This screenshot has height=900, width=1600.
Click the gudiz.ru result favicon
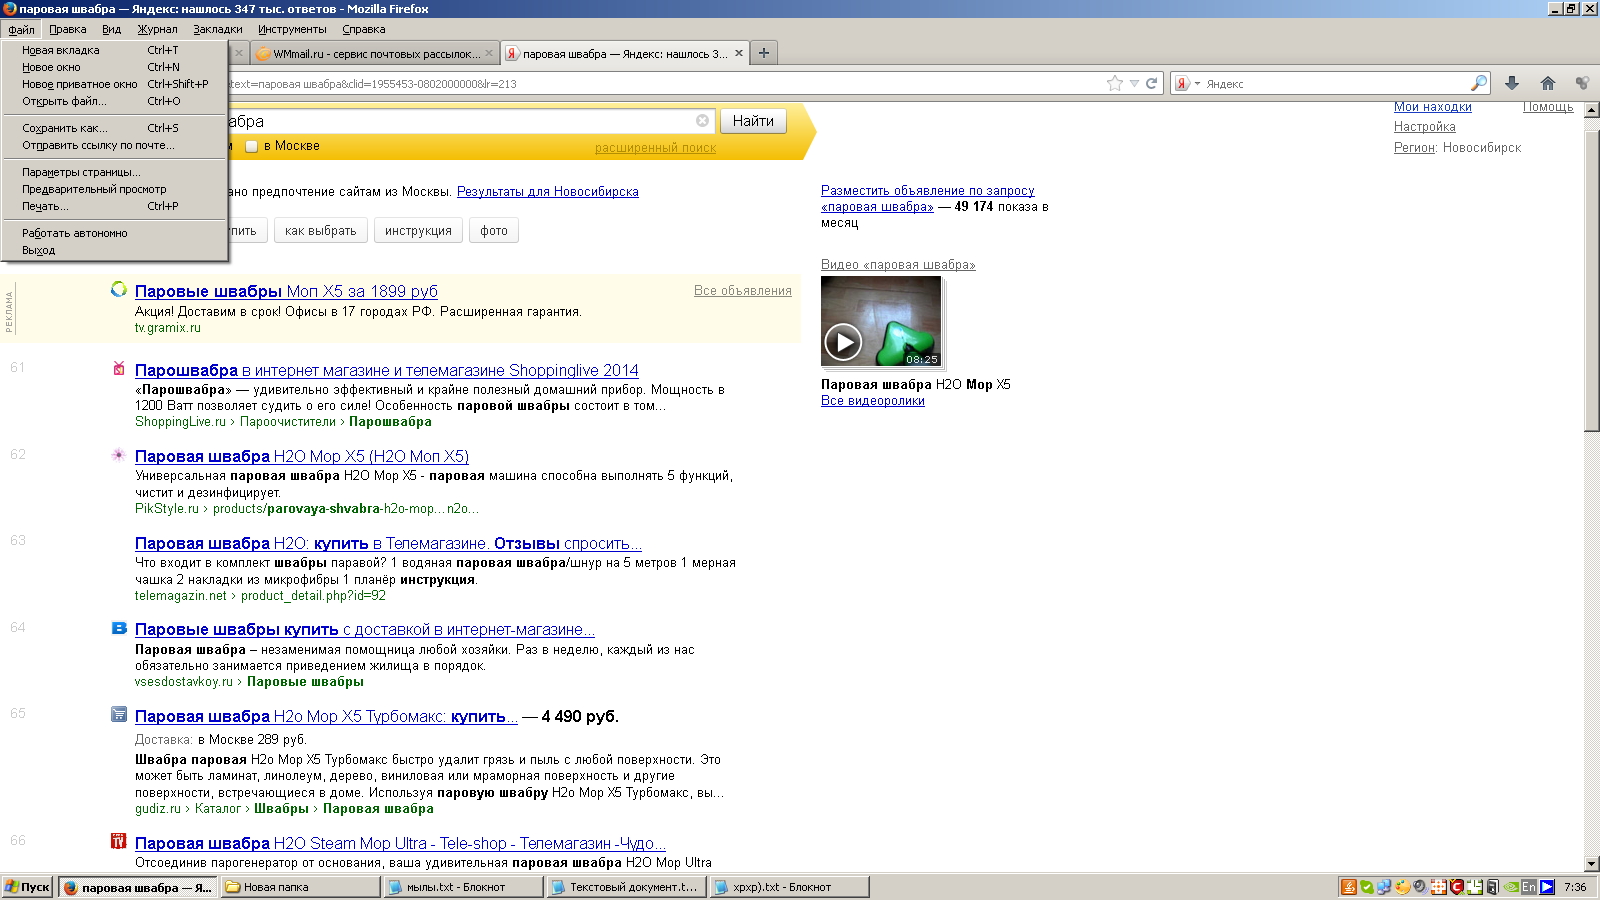pyautogui.click(x=119, y=714)
